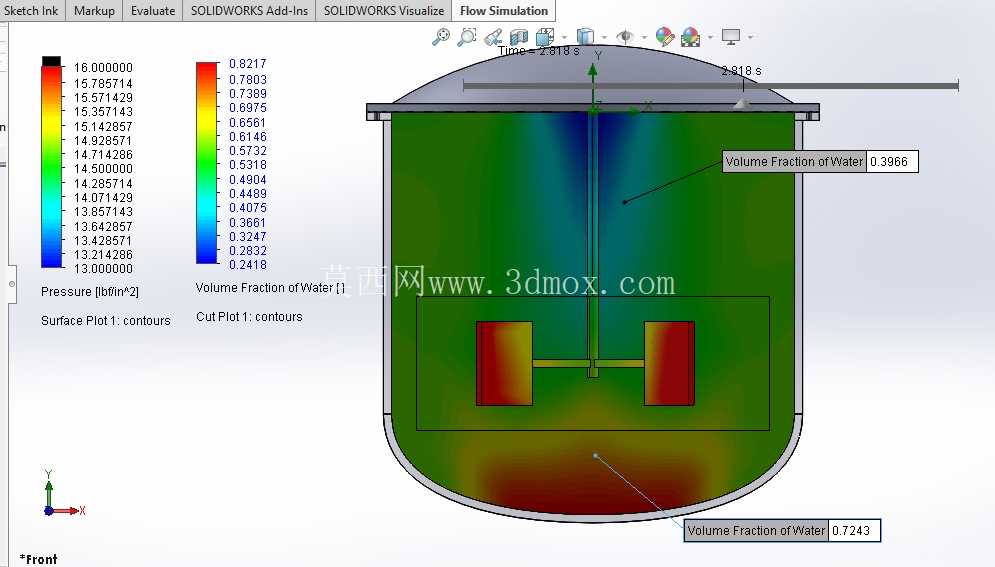This screenshot has width=995, height=567.
Task: Click the 'Surface Plot 1: contours' label
Action: point(105,320)
